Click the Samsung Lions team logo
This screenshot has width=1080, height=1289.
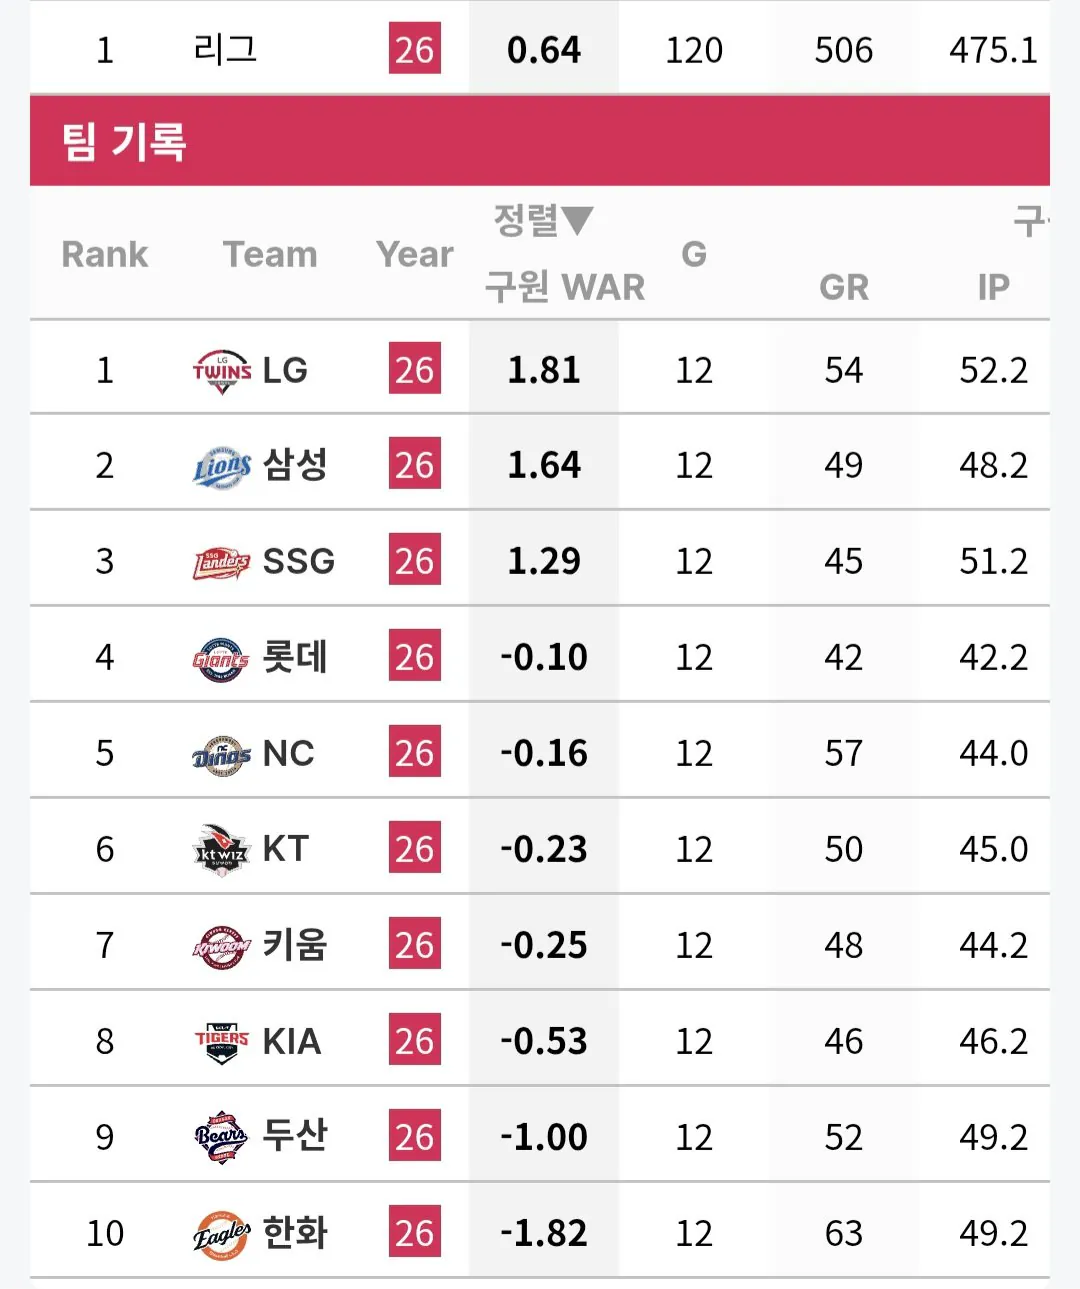pos(222,466)
